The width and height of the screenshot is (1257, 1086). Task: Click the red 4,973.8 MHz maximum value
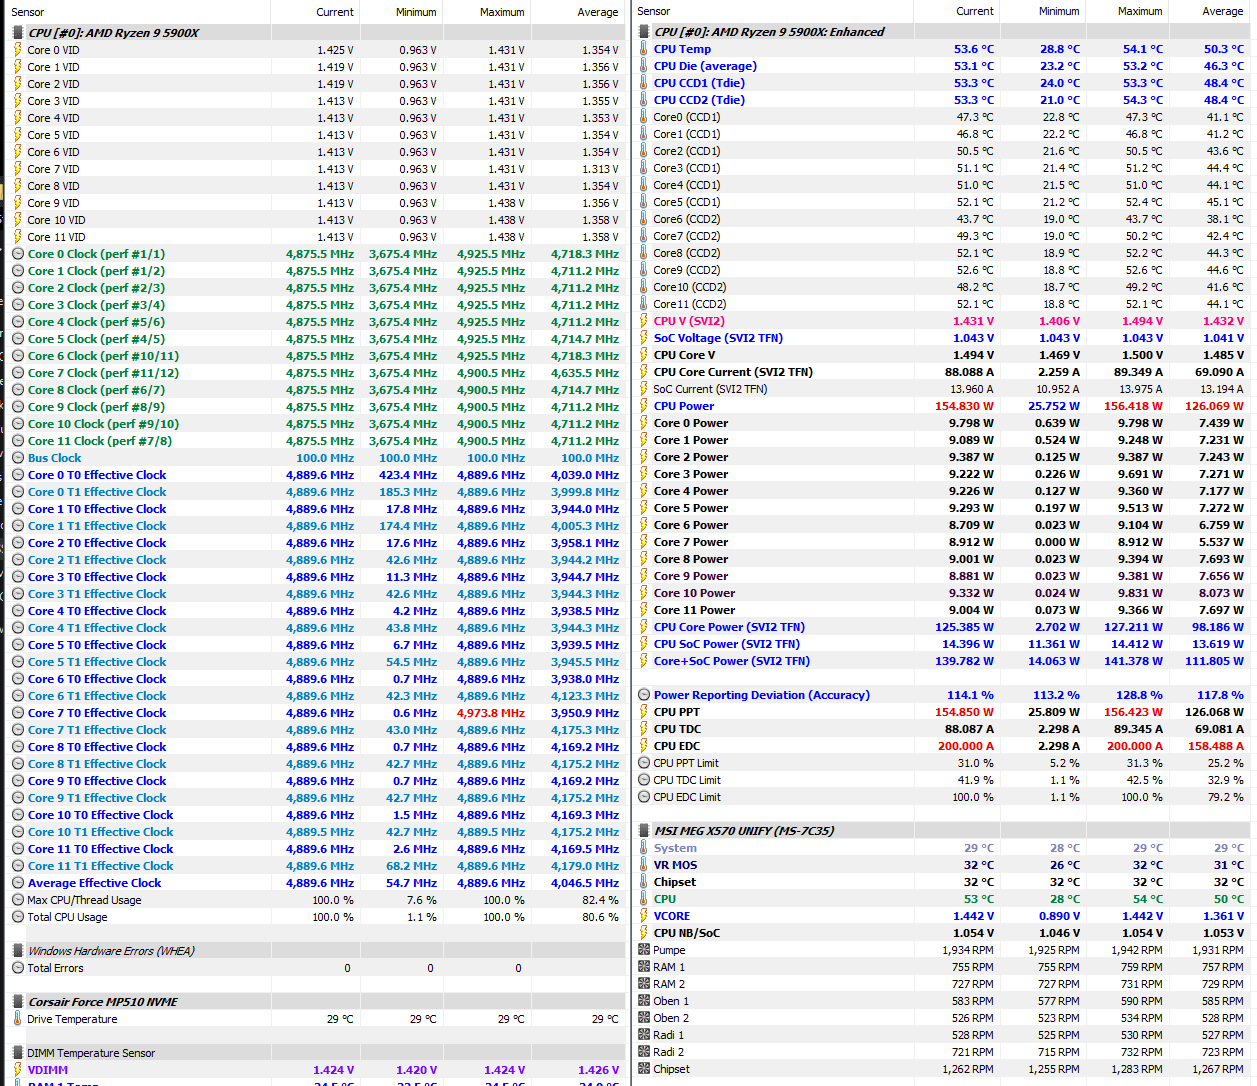click(x=491, y=713)
